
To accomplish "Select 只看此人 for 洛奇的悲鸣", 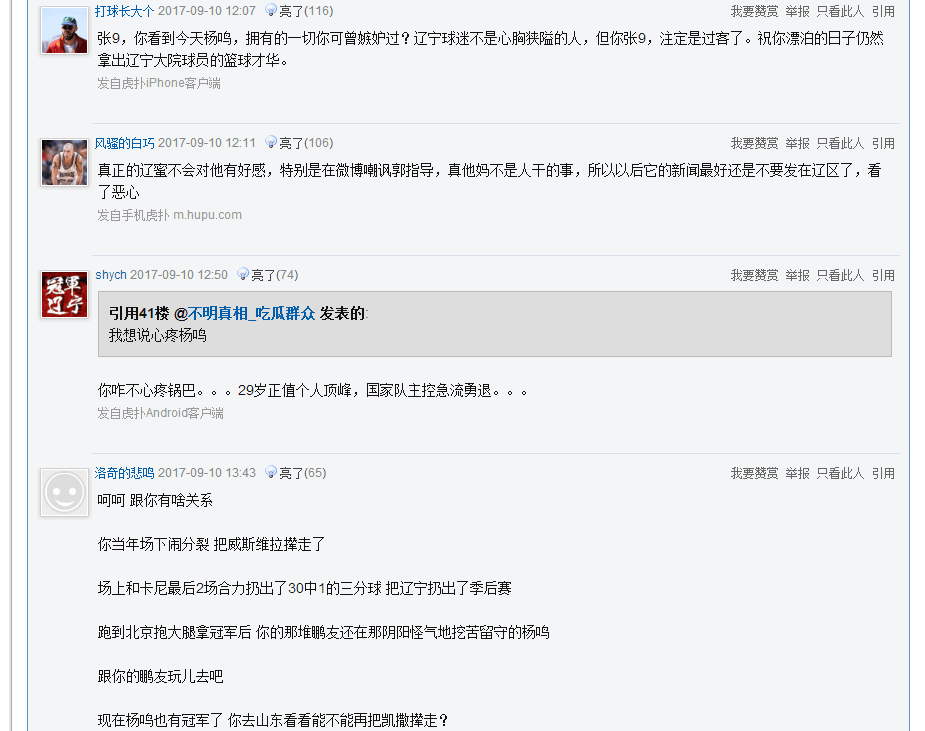I will (x=840, y=473).
